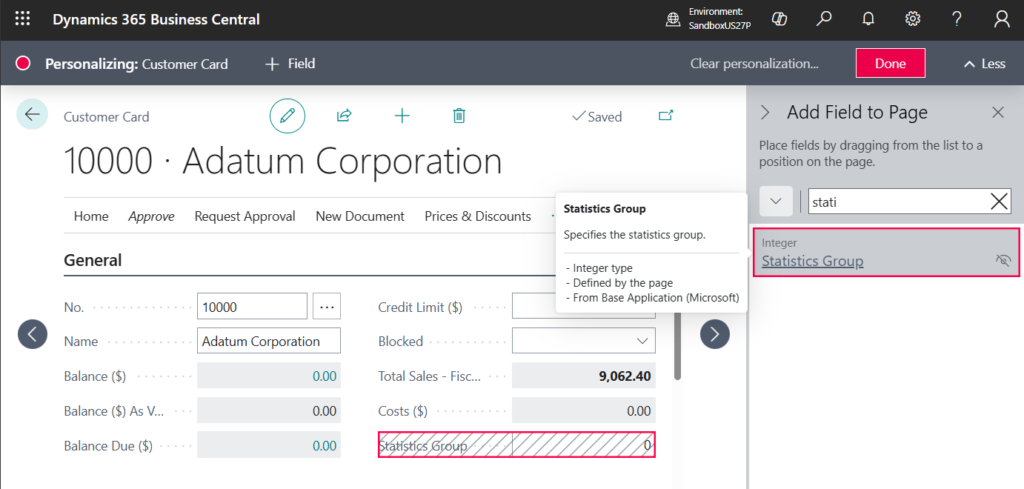1024x489 pixels.
Task: Open search with the magnifying glass icon
Action: tap(824, 19)
